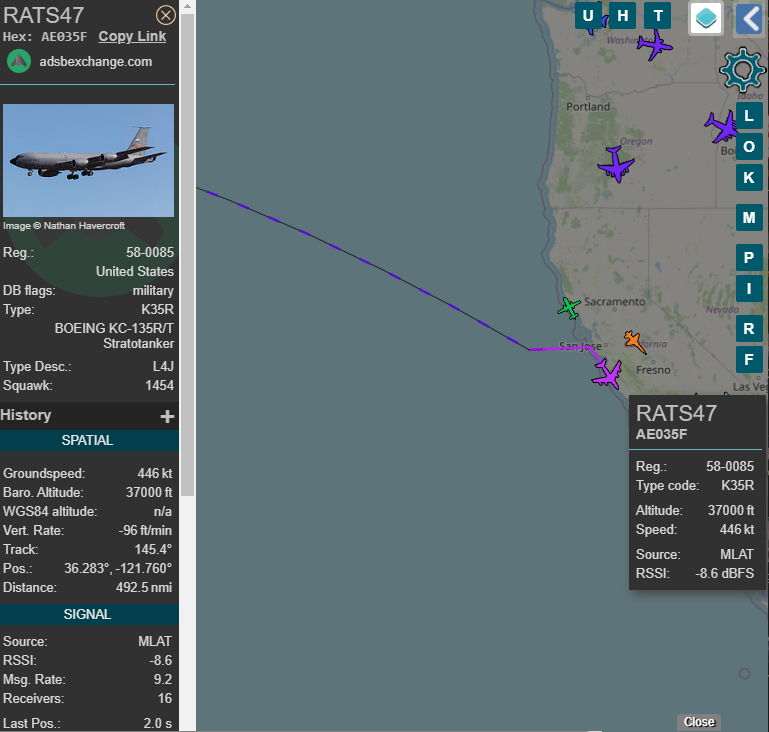Viewport: 769px width, 732px height.
Task: Click the Source MLAT row in popup
Action: coord(695,555)
